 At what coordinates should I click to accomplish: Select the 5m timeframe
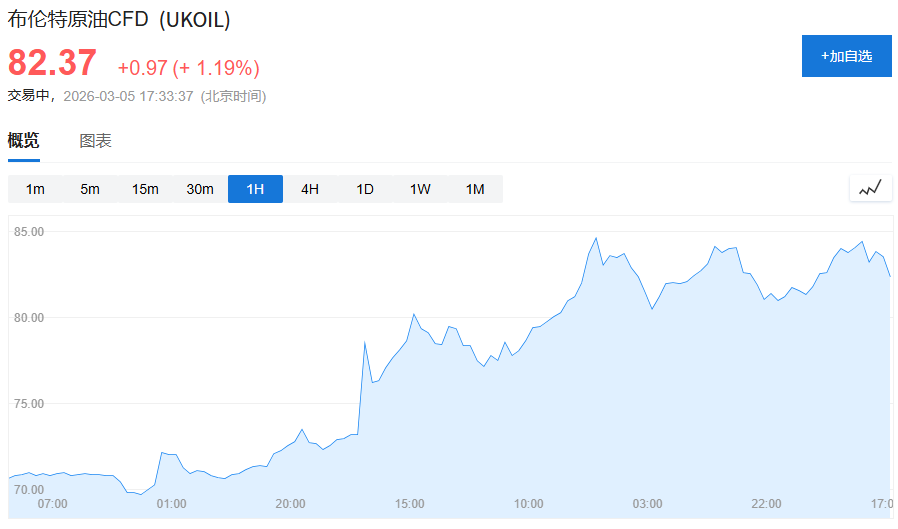click(90, 189)
